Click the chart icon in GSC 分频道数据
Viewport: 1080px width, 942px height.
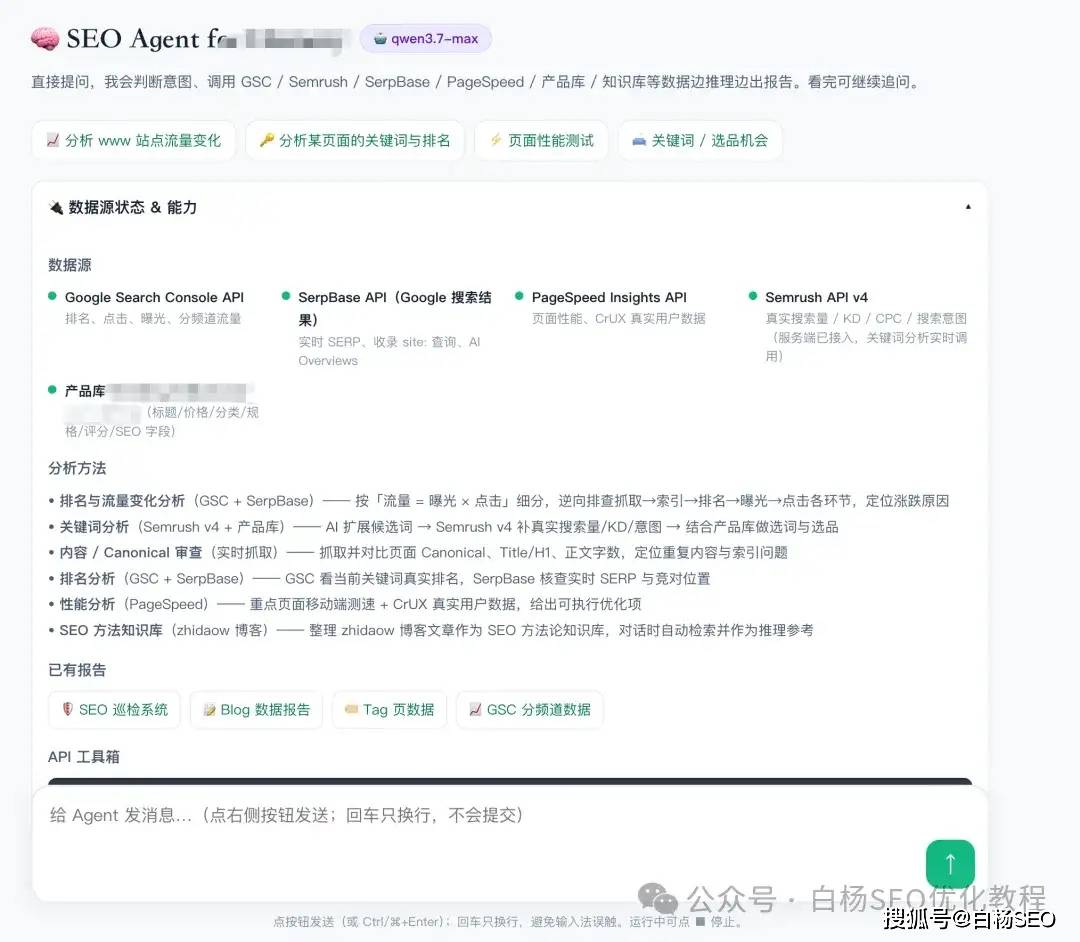475,709
